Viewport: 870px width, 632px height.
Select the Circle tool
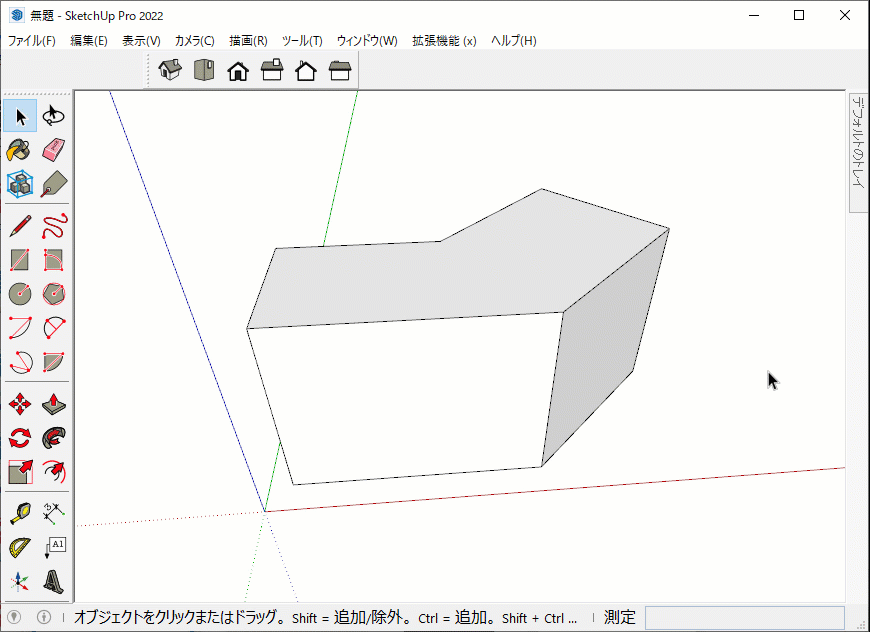[x=20, y=294]
